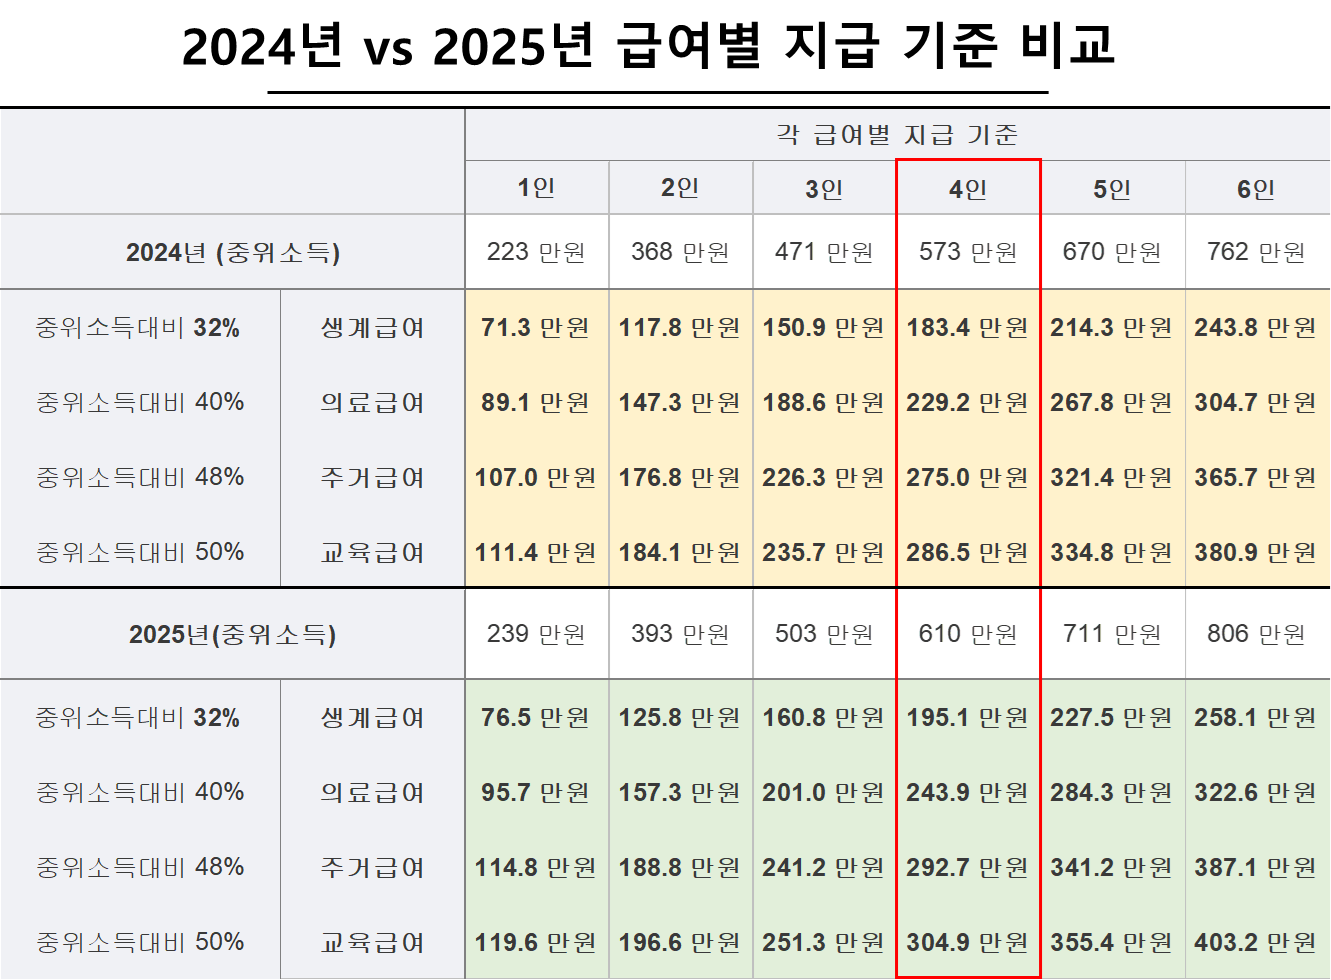
Task: Click the '160.8 만원' value
Action: tap(824, 718)
